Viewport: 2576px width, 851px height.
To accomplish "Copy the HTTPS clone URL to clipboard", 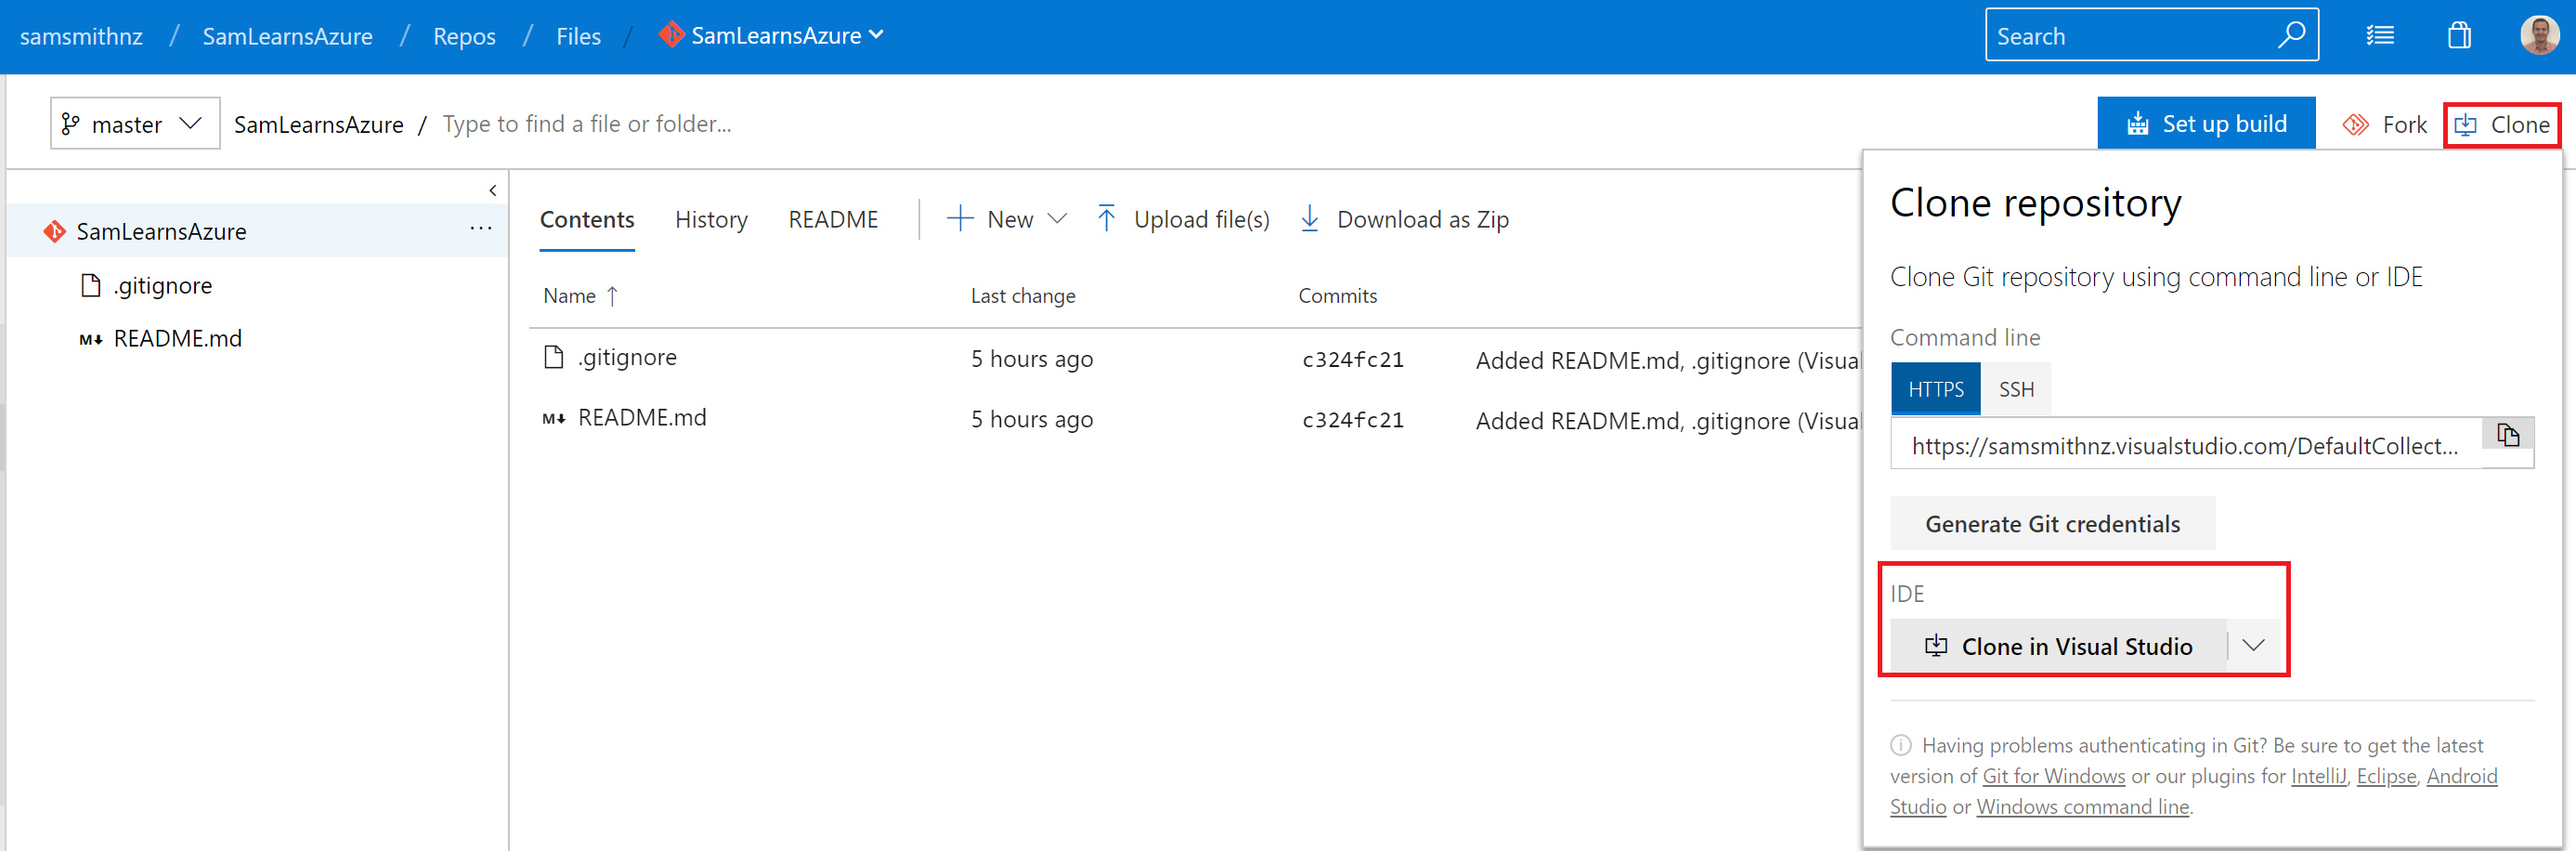I will (2507, 436).
